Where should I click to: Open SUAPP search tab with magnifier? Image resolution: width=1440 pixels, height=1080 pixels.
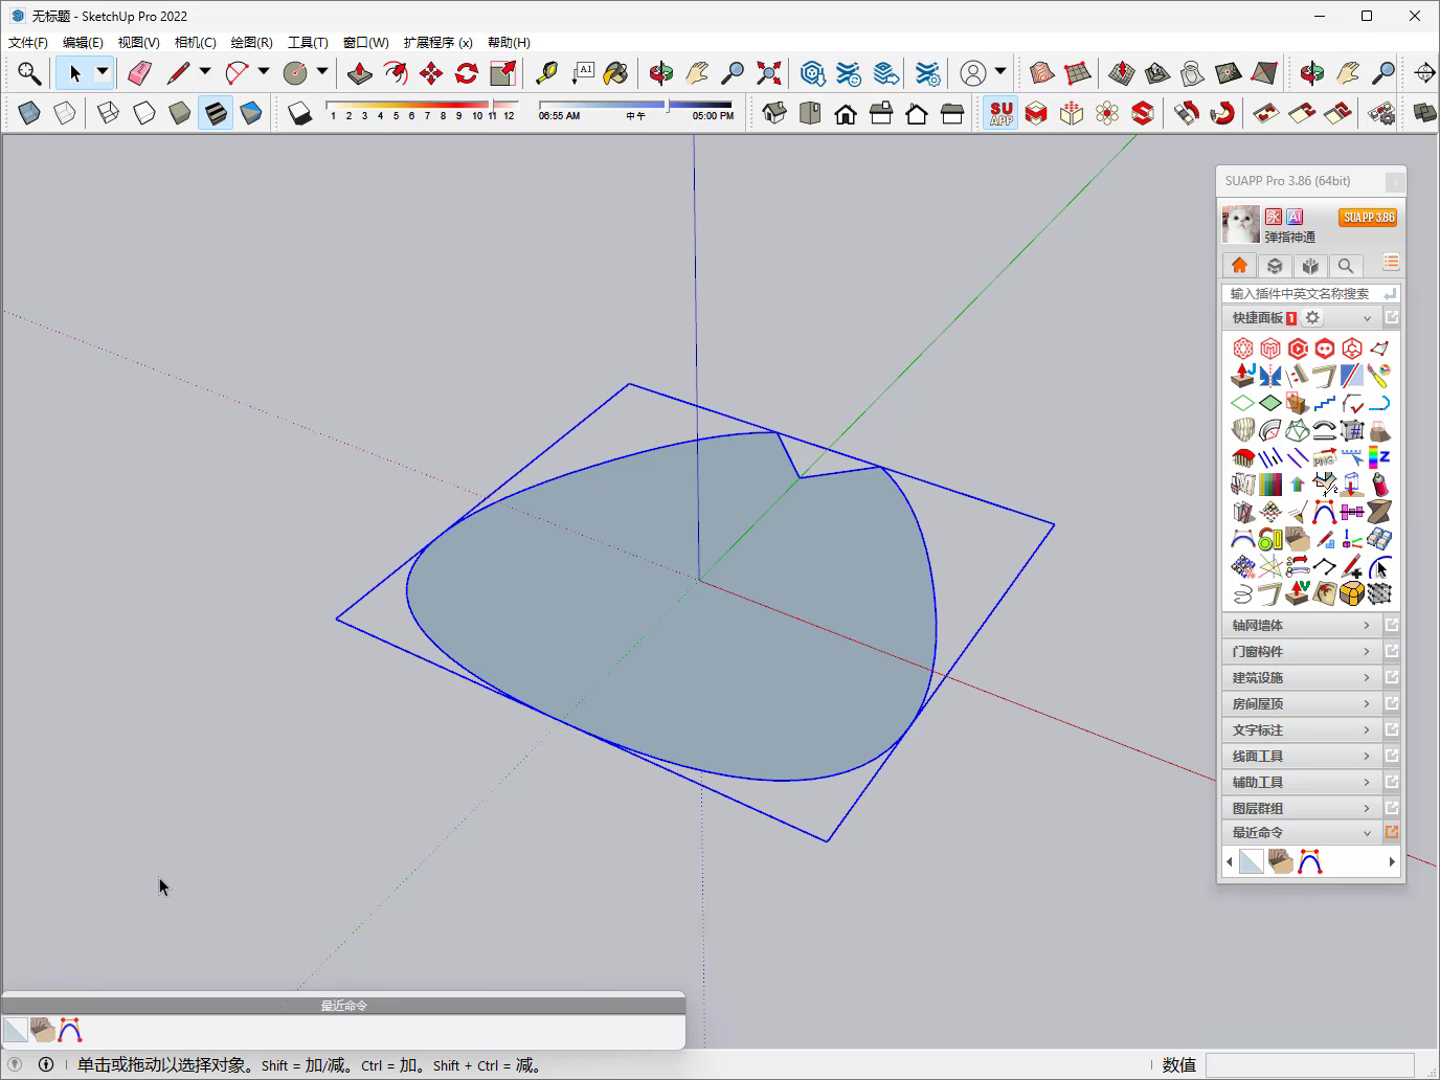(1346, 265)
